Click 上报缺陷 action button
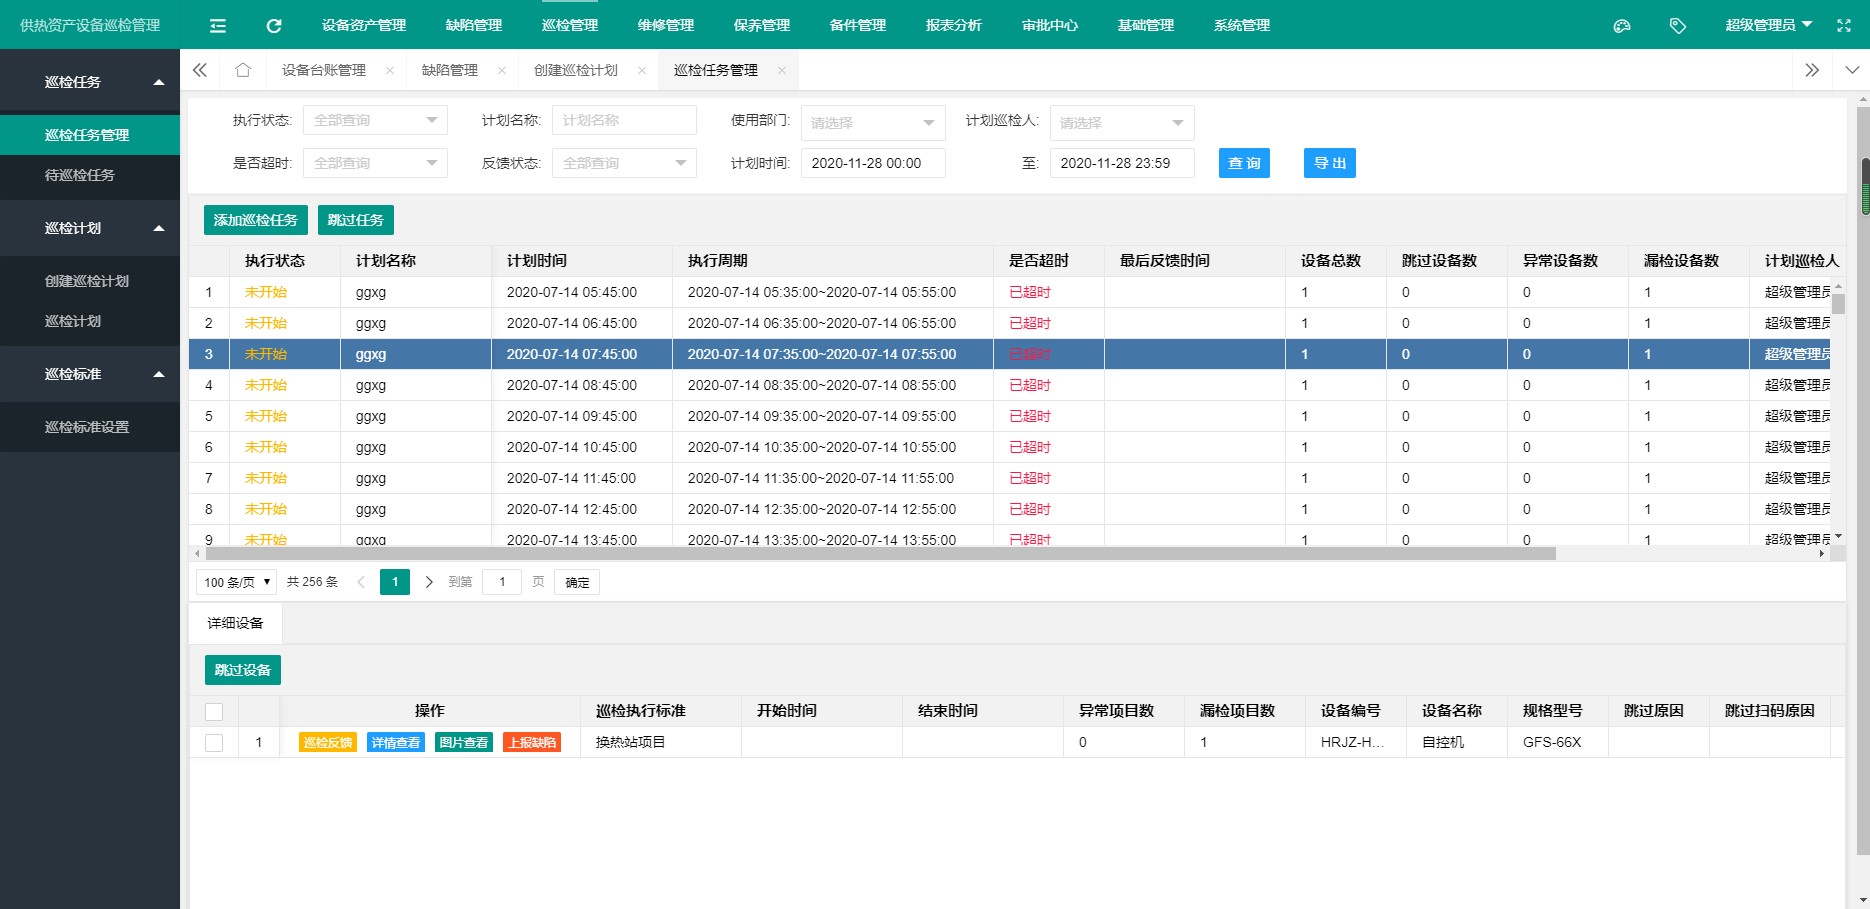This screenshot has width=1870, height=909. (x=532, y=742)
